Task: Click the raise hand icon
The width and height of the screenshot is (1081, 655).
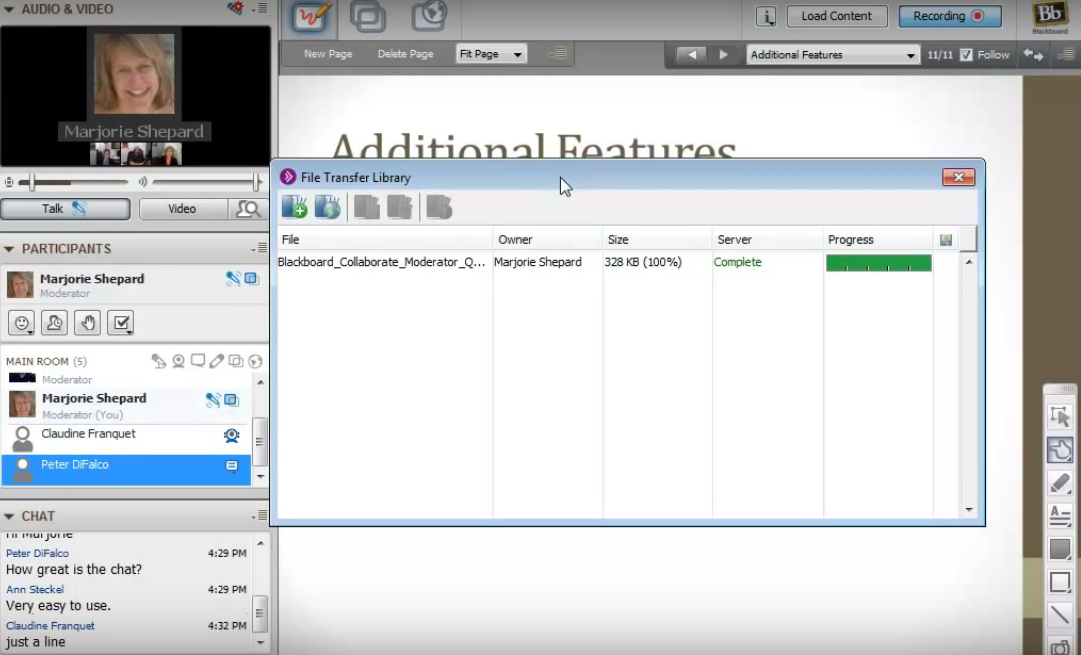Action: pyautogui.click(x=87, y=323)
